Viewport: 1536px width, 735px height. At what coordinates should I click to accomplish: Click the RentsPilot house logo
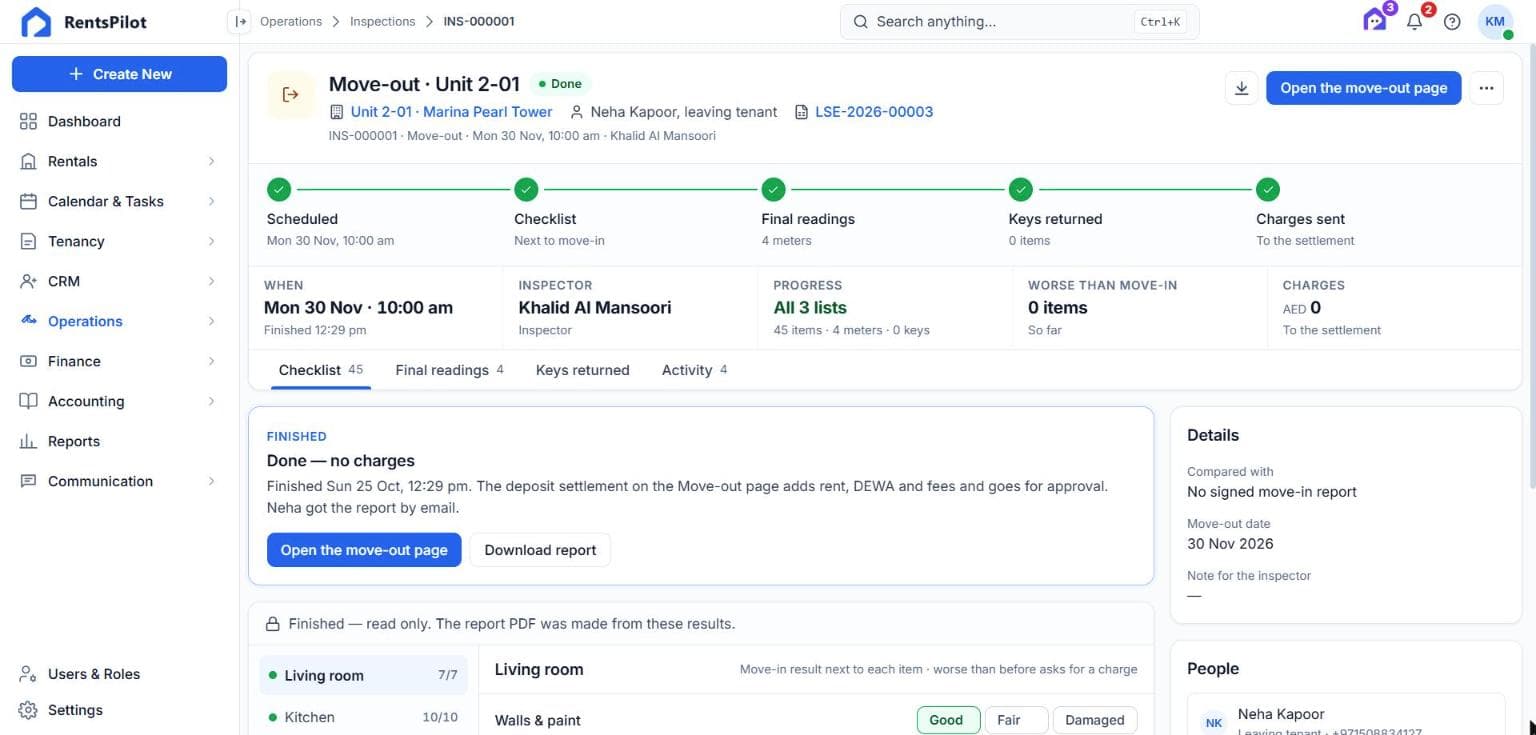pos(36,21)
